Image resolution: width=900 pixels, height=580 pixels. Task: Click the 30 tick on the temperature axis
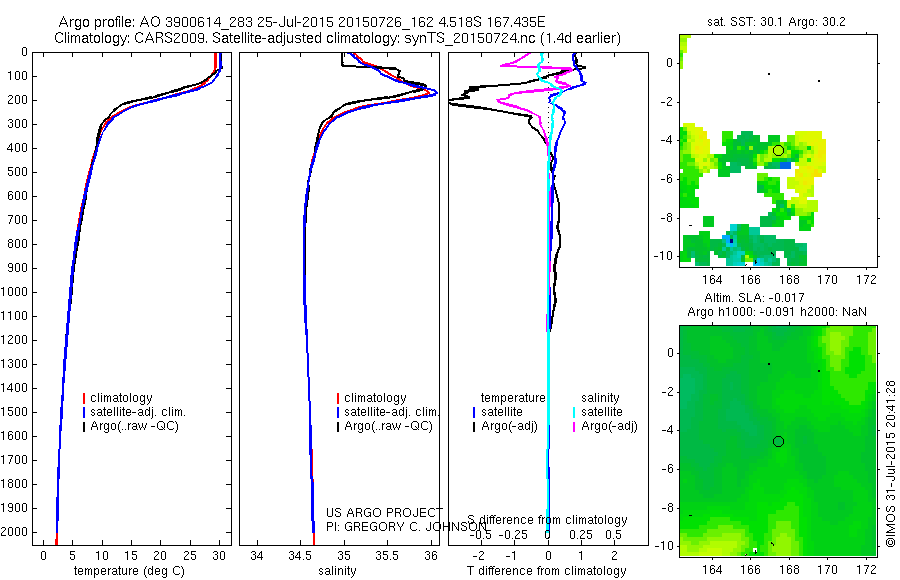coord(219,555)
